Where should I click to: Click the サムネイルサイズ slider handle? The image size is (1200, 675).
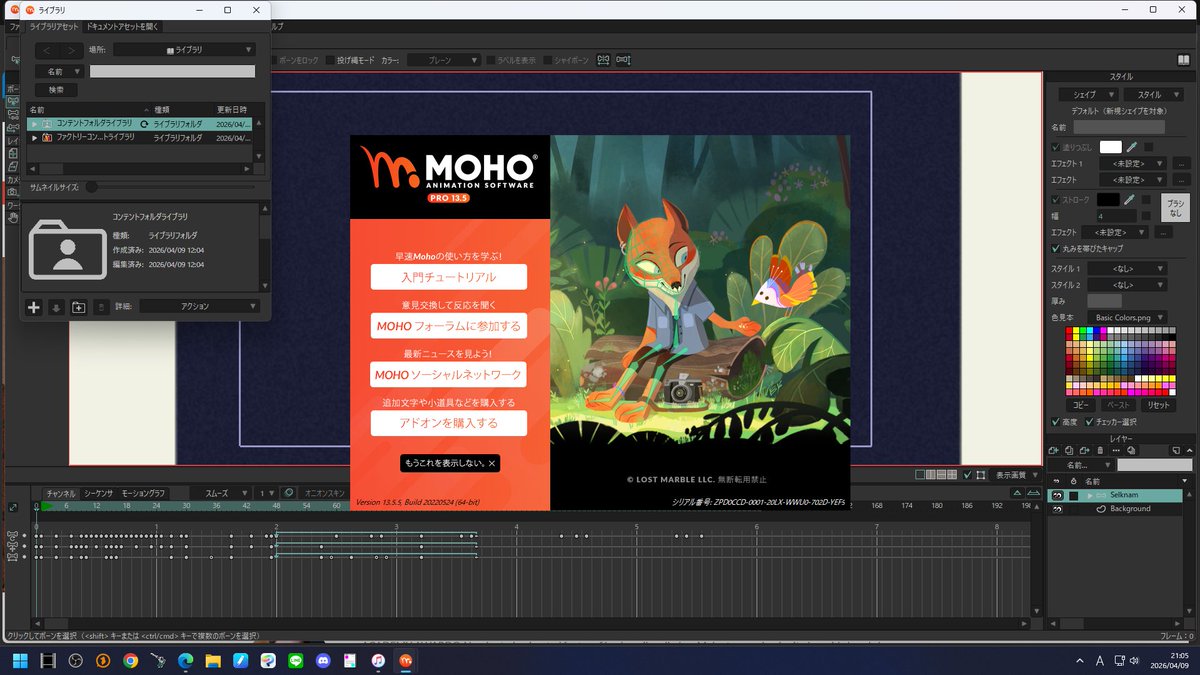(91, 186)
